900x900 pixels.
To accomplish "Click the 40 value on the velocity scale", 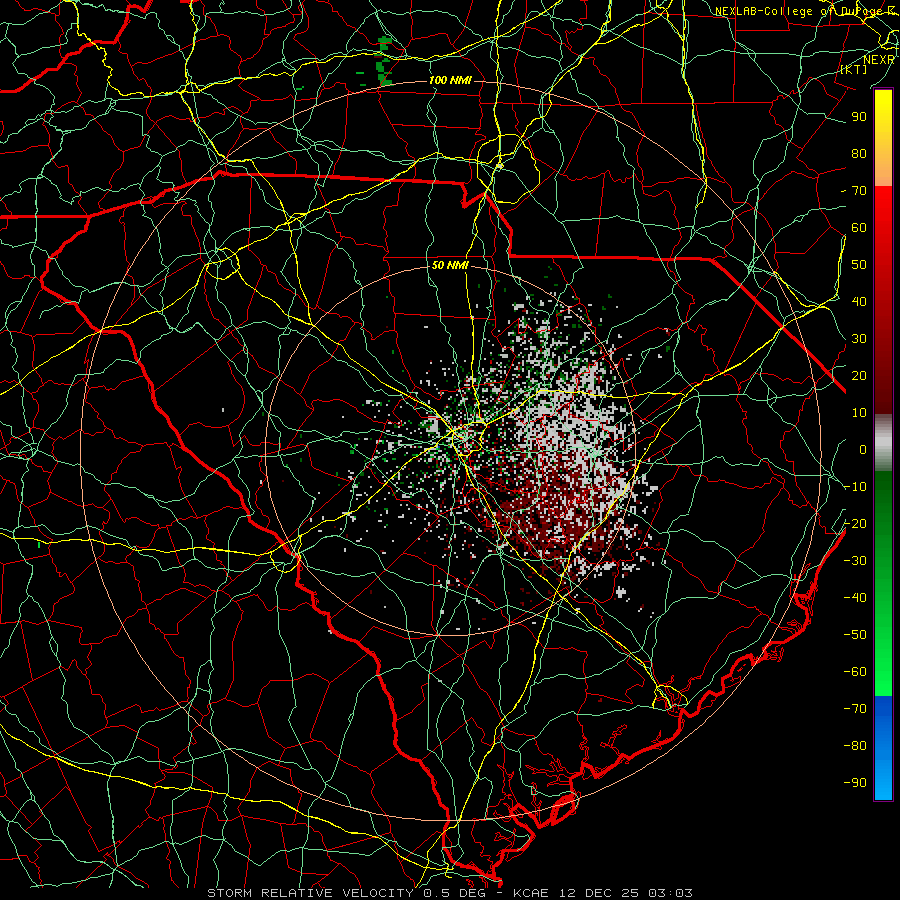I will [859, 301].
